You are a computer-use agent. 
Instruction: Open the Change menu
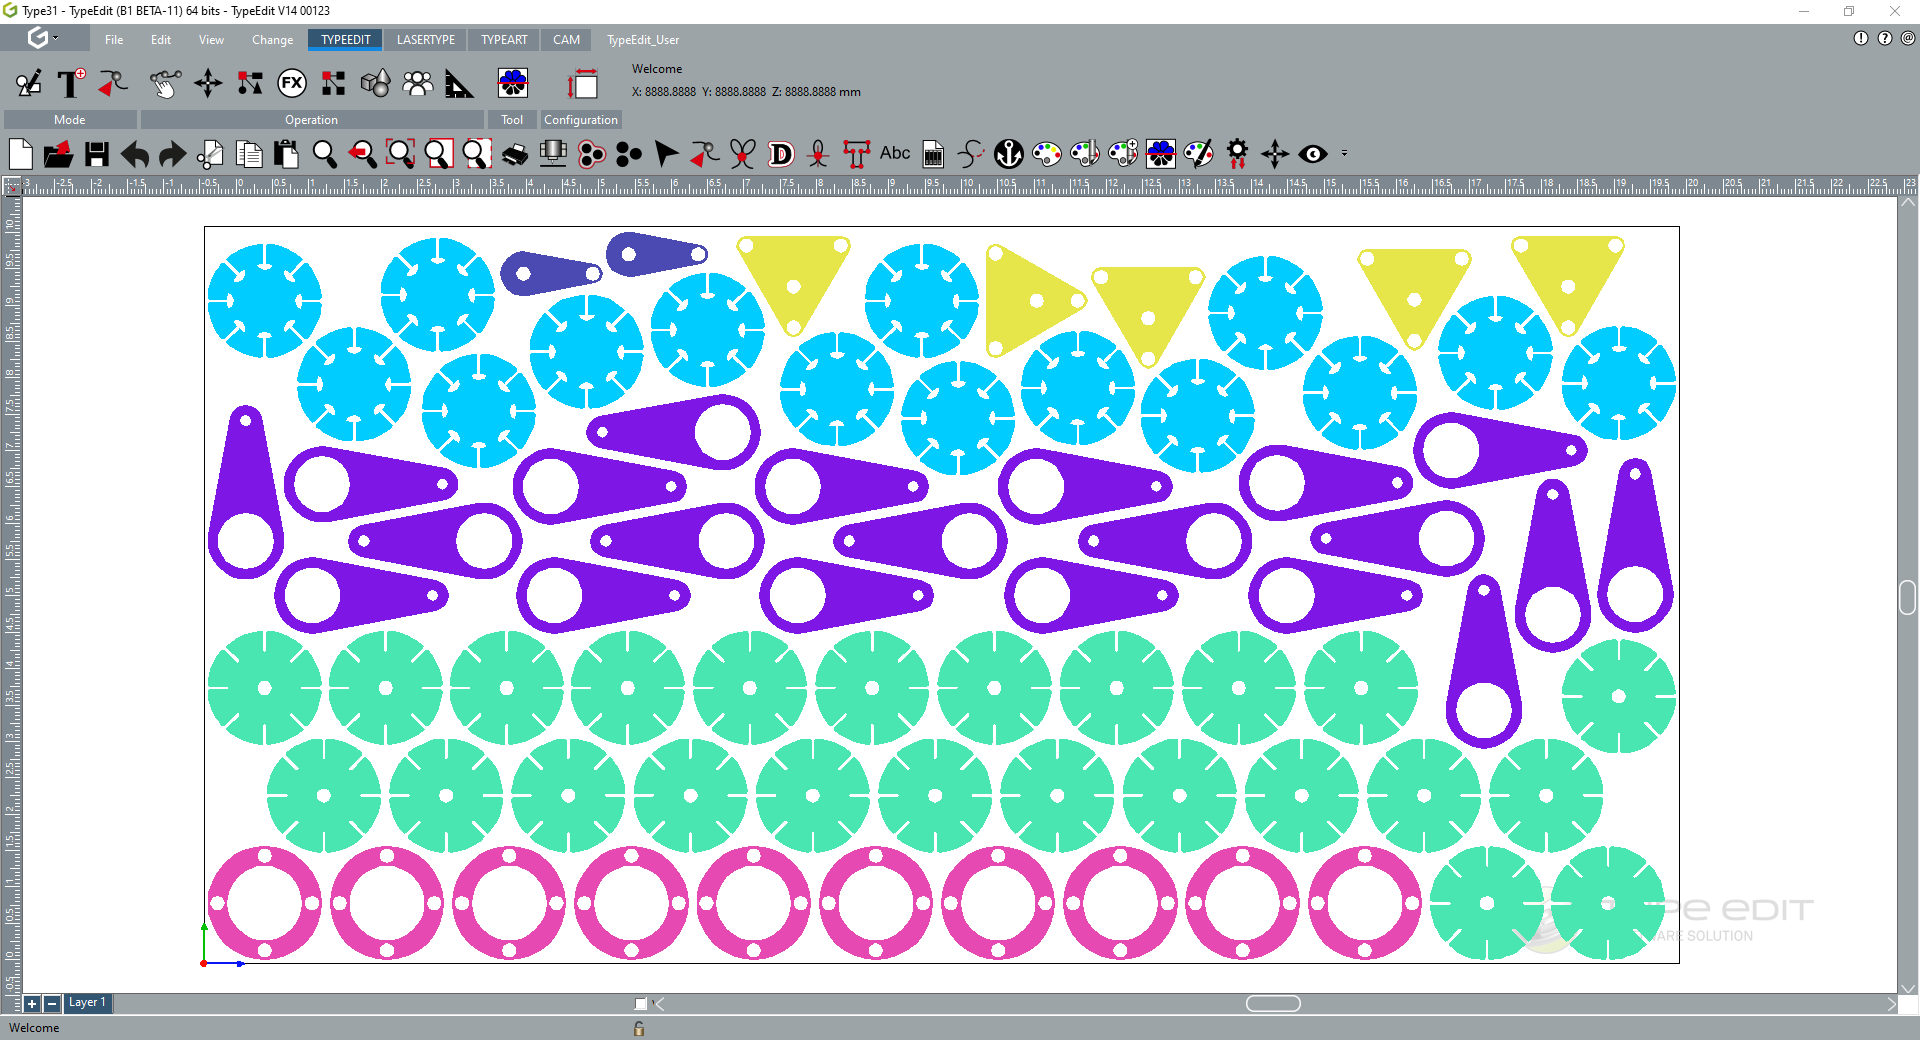click(x=272, y=40)
